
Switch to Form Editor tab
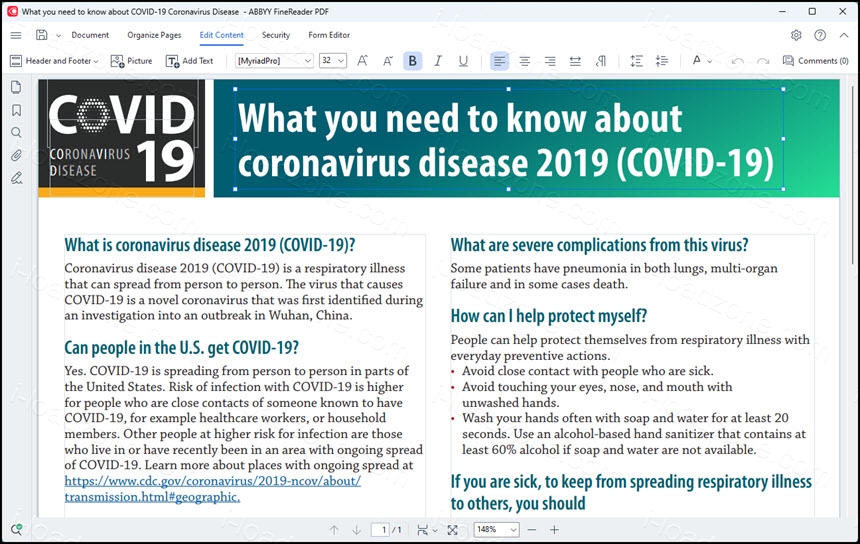point(329,35)
